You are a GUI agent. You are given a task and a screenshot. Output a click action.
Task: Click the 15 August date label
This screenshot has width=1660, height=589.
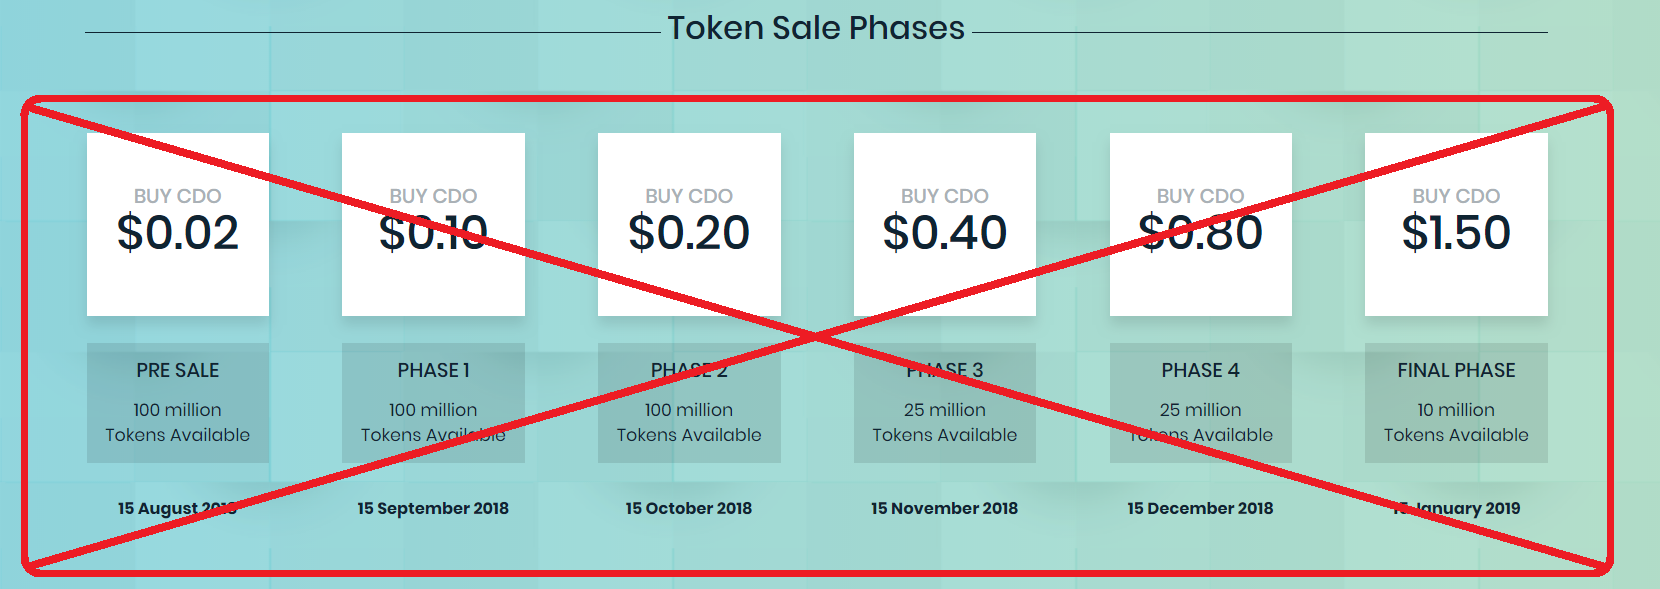(x=178, y=508)
